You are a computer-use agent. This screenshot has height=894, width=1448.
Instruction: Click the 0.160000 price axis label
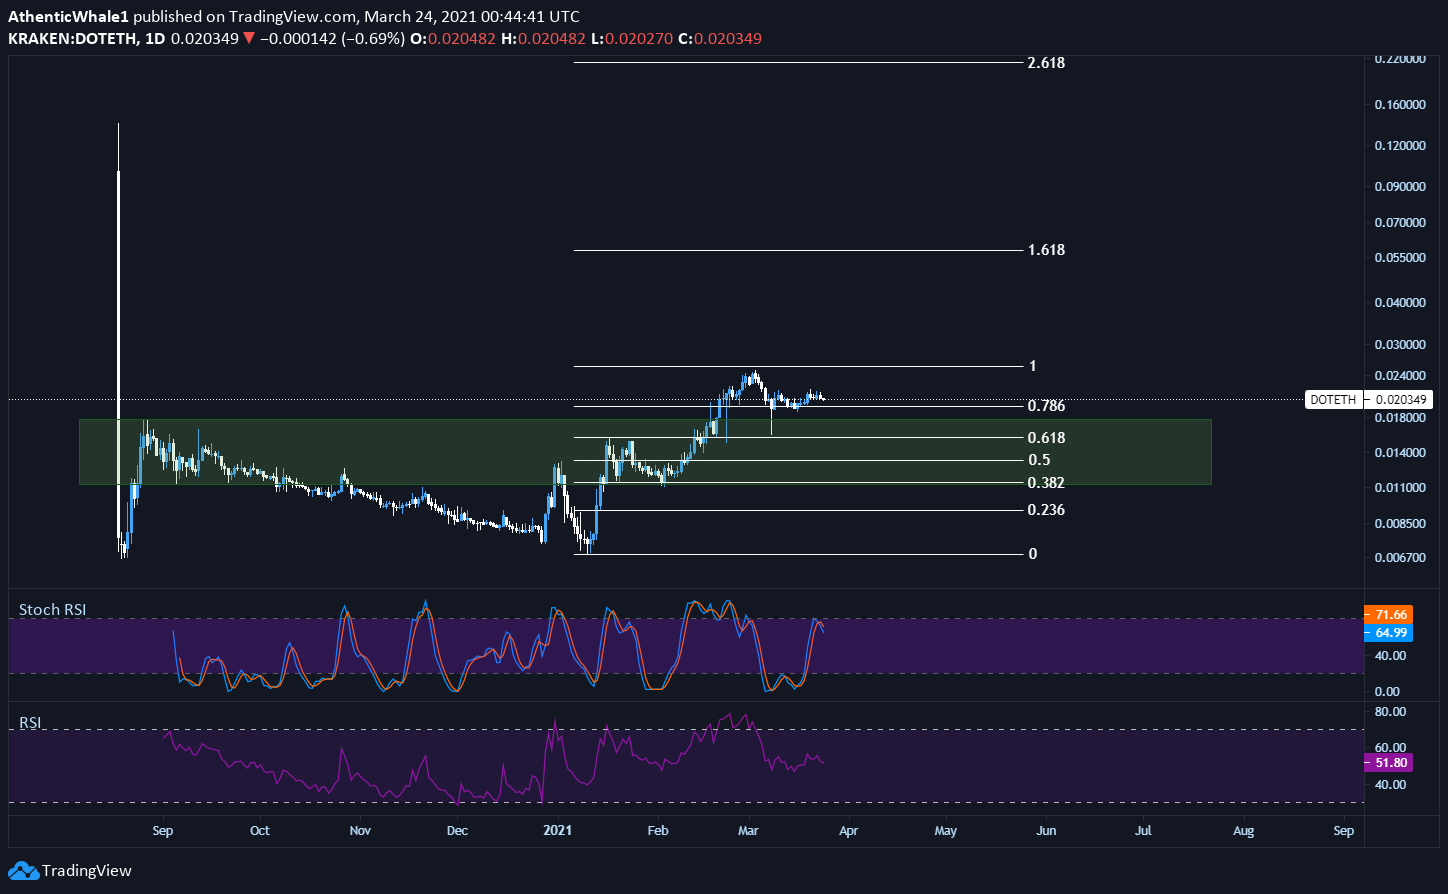pos(1399,105)
